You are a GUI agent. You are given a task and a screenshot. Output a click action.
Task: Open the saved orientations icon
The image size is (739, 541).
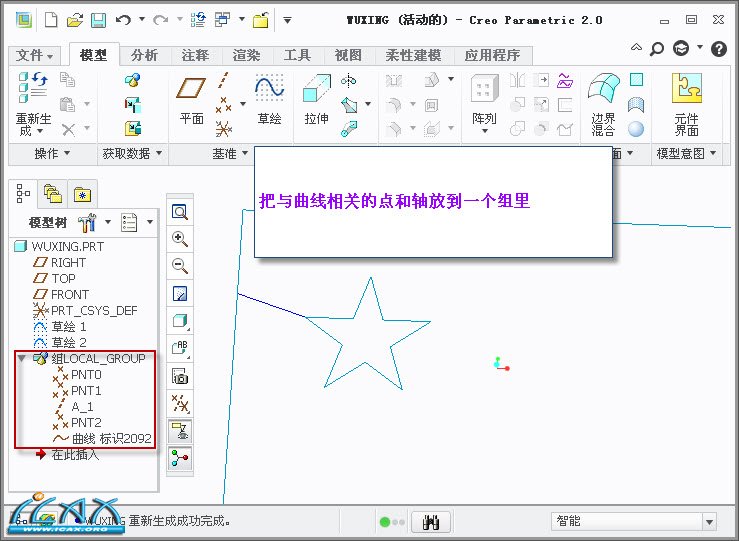pyautogui.click(x=180, y=348)
